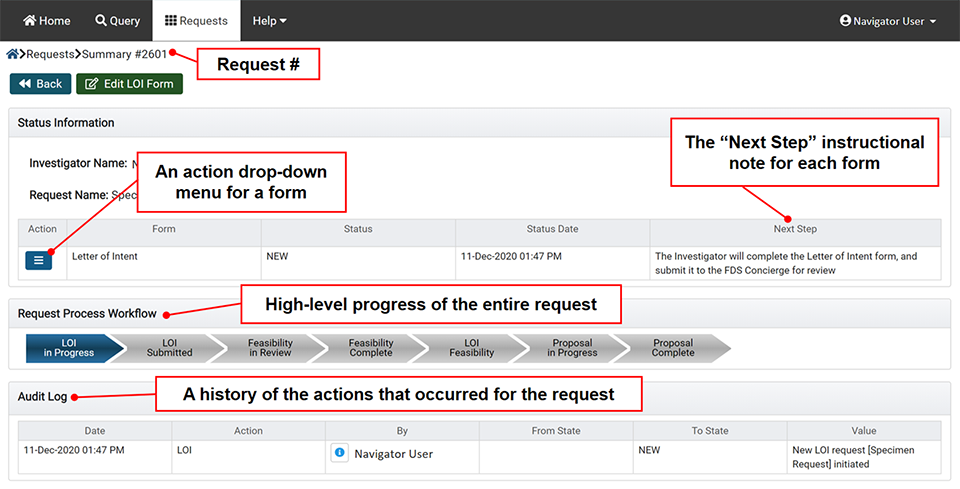Click the info icon beside Navigator User

point(340,453)
